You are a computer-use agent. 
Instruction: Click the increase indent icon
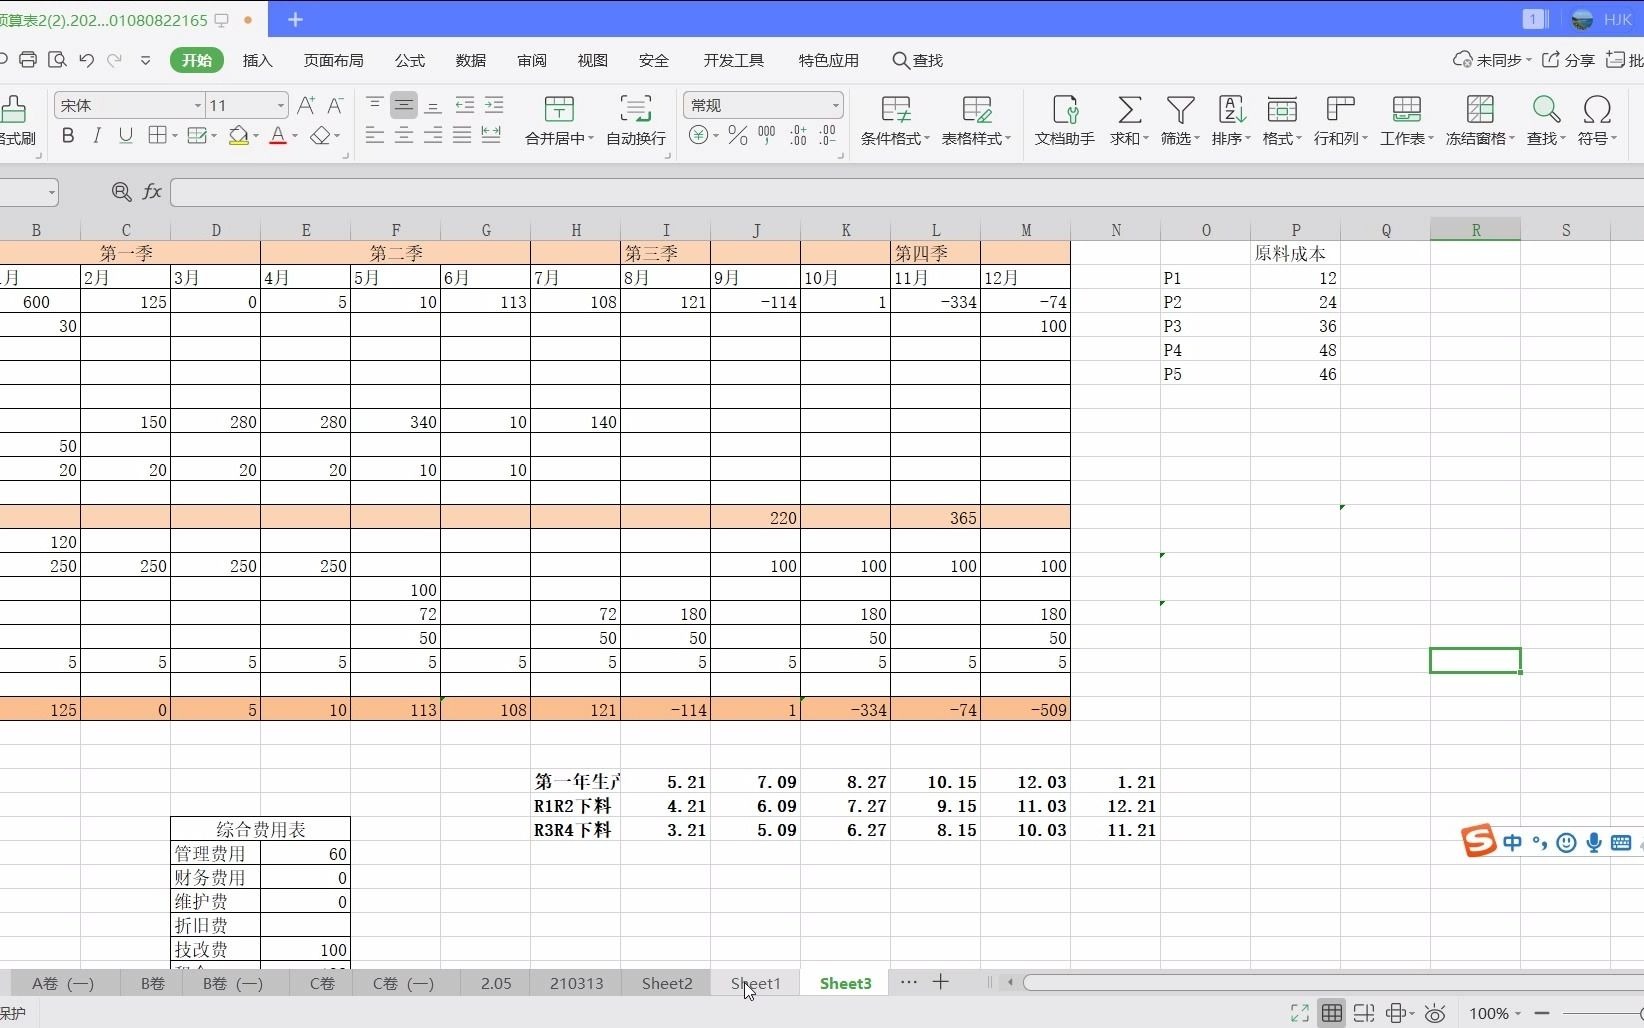pyautogui.click(x=494, y=104)
